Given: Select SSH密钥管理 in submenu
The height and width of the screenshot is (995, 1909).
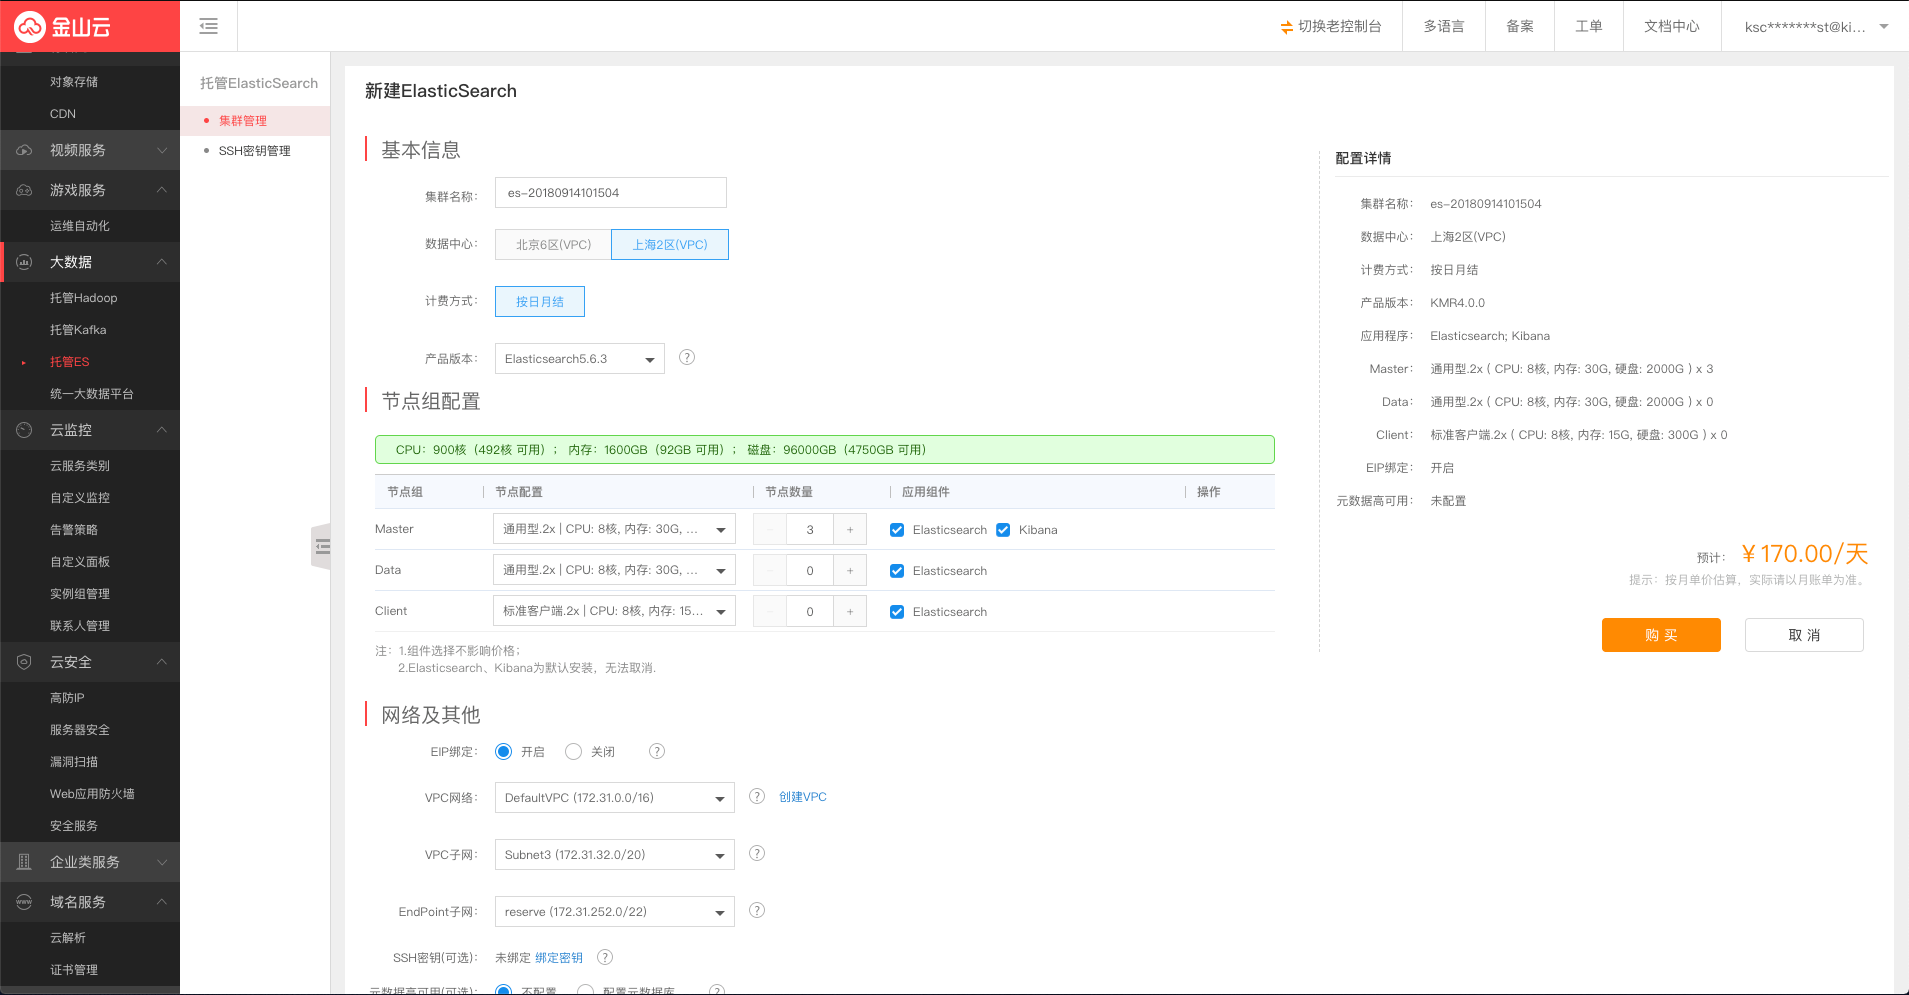Looking at the screenshot, I should (255, 150).
